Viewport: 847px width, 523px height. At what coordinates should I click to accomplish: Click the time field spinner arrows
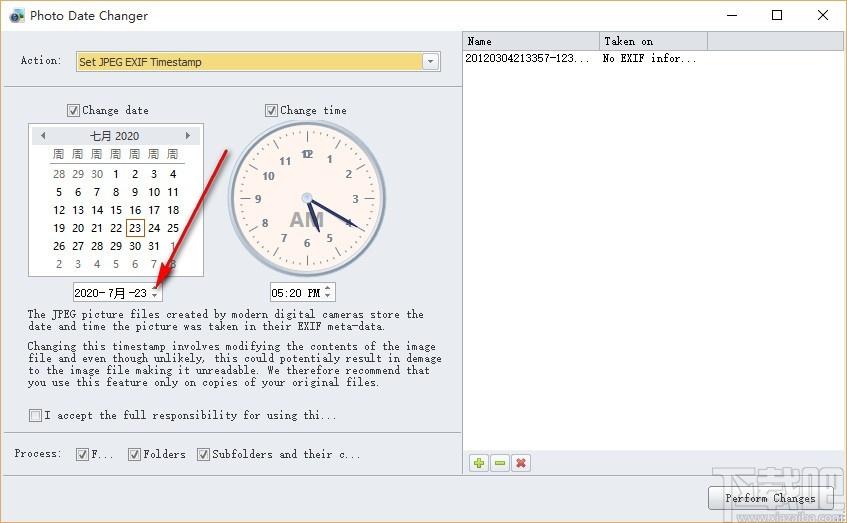(327, 292)
